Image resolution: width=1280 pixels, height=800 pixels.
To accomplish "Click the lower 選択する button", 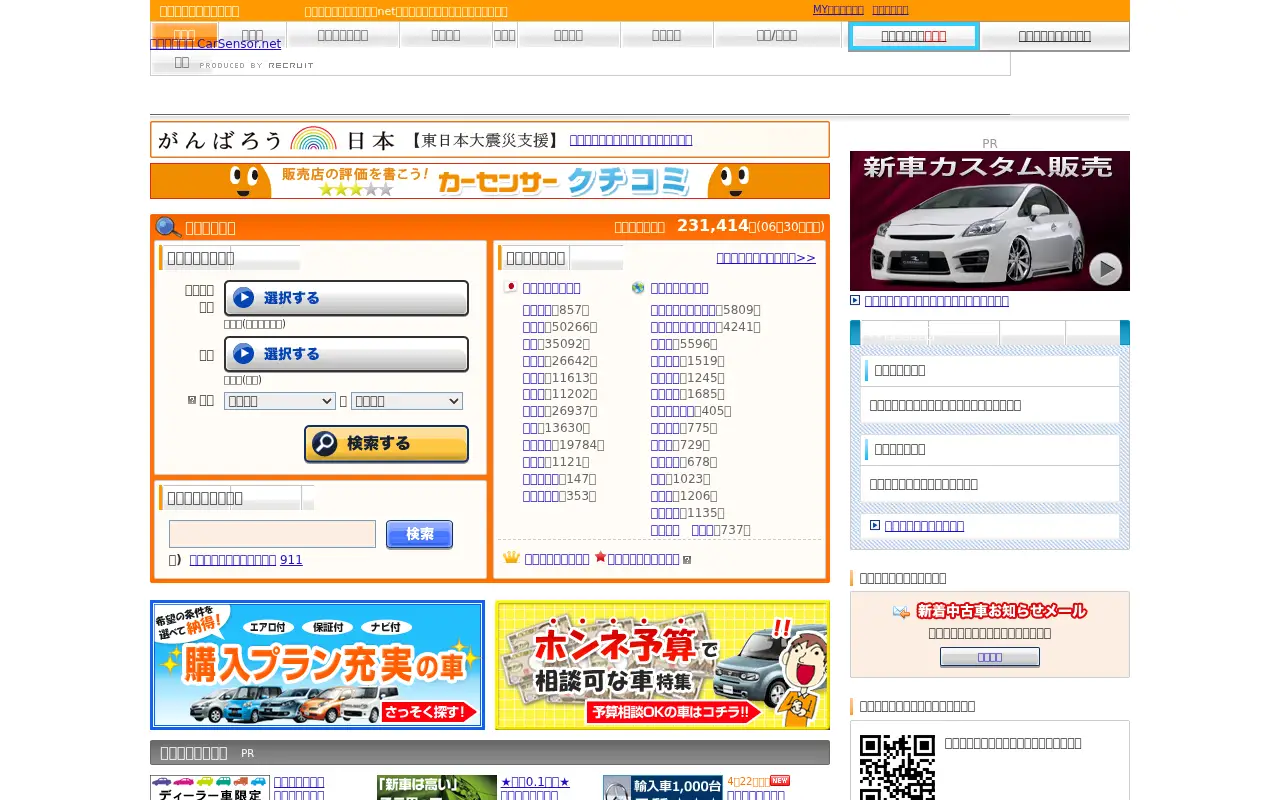I will pos(346,354).
